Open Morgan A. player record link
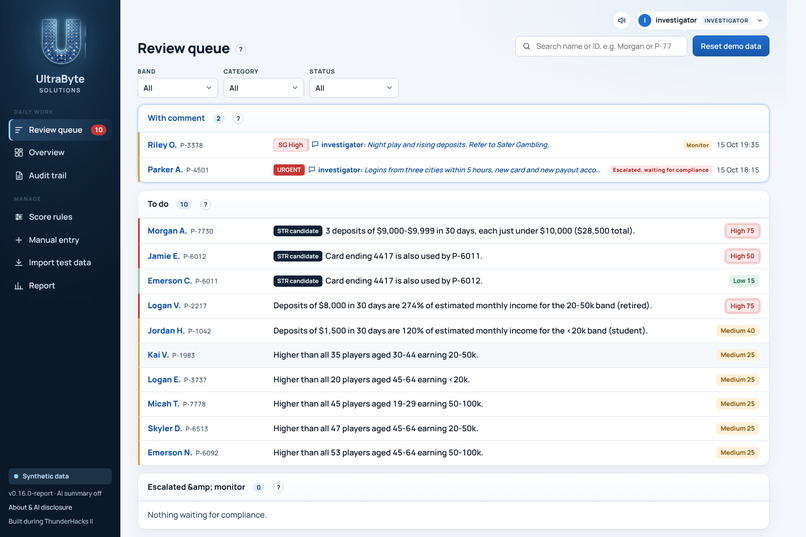806x537 pixels. [167, 231]
